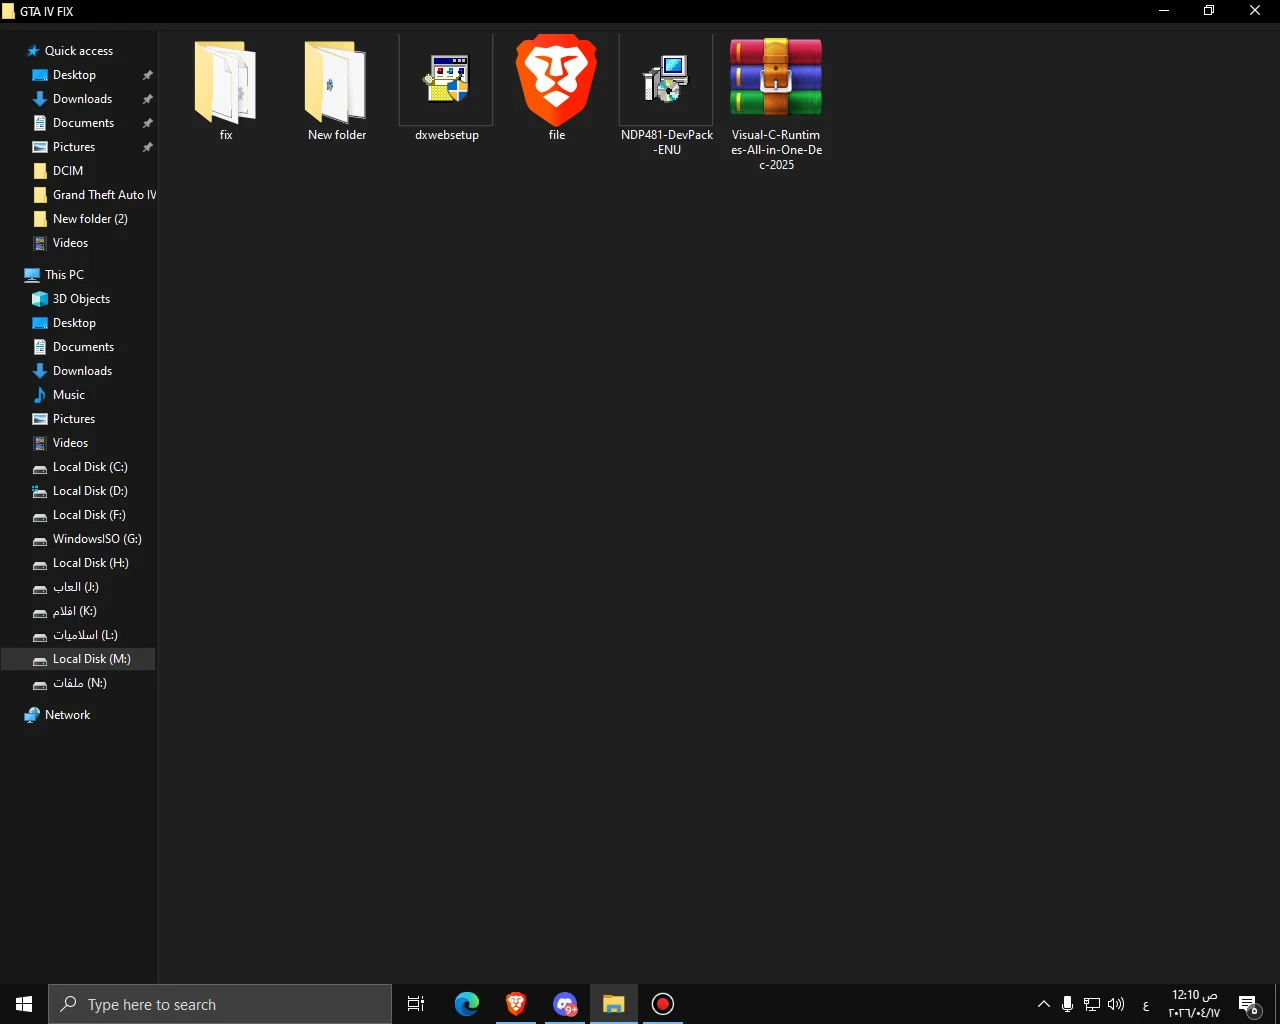Go to This PC in navigation pane
1280x1024 pixels.
tap(64, 275)
